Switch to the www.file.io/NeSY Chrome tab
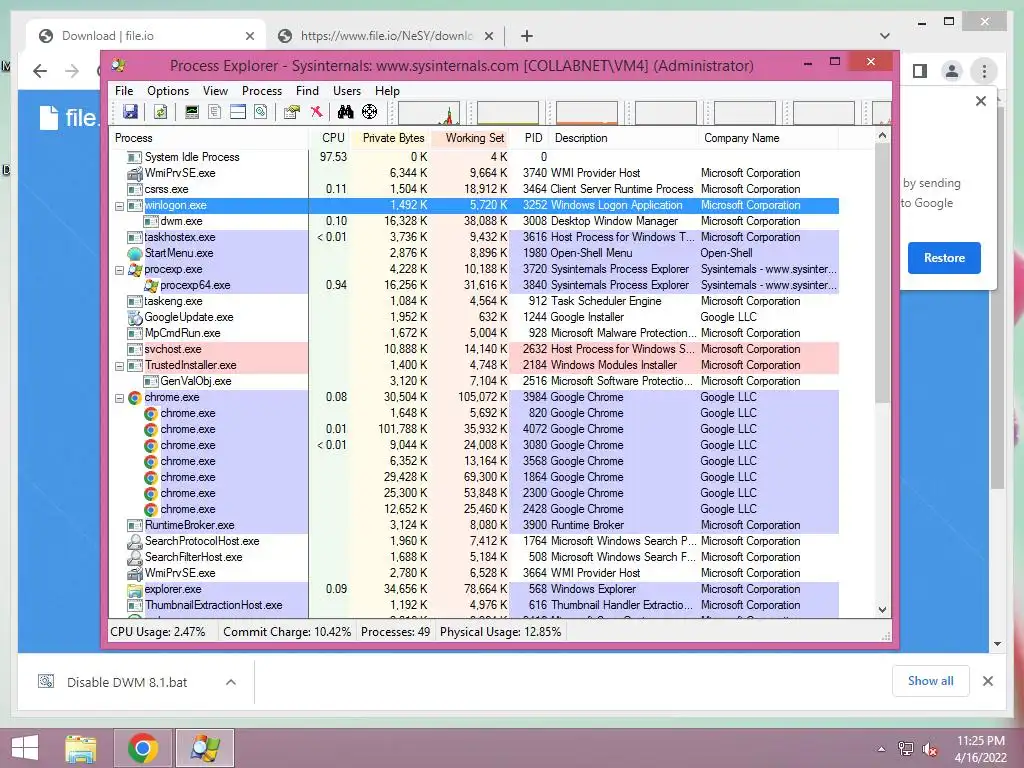The height and width of the screenshot is (768, 1024). (385, 36)
